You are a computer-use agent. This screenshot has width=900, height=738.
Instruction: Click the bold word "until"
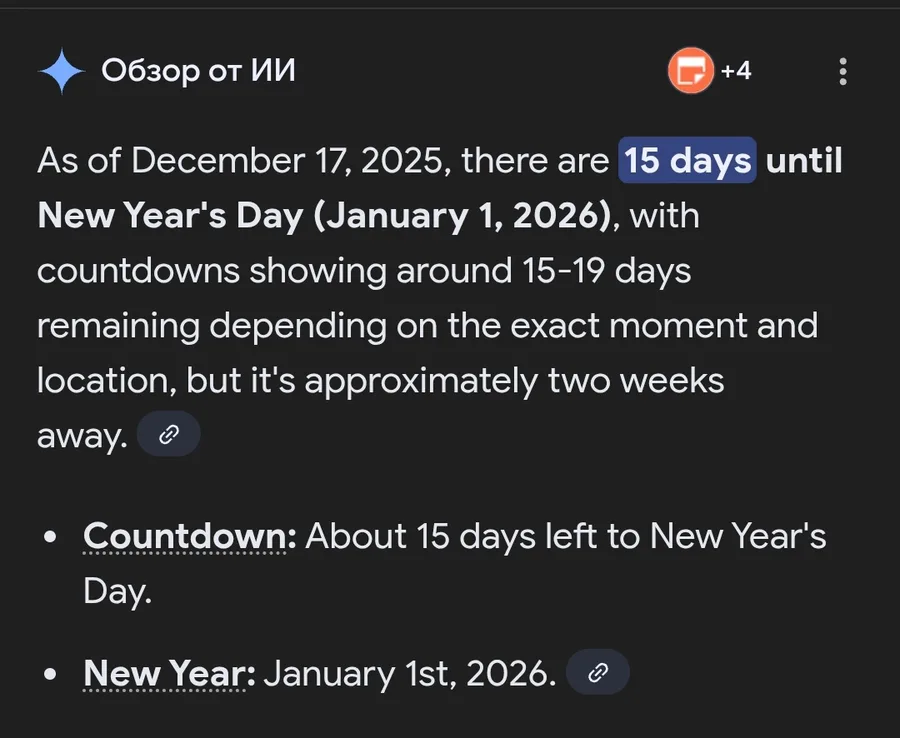coord(802,160)
